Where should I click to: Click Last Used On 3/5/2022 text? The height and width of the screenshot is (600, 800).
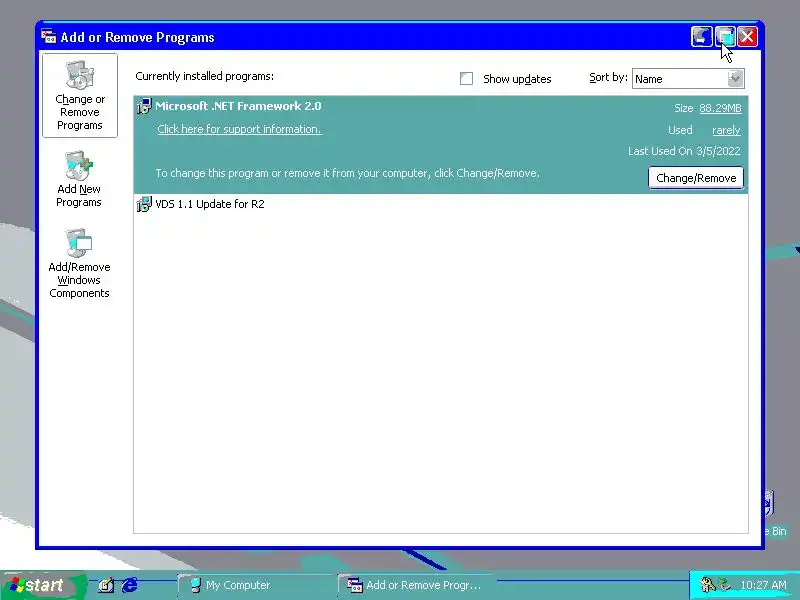click(684, 151)
